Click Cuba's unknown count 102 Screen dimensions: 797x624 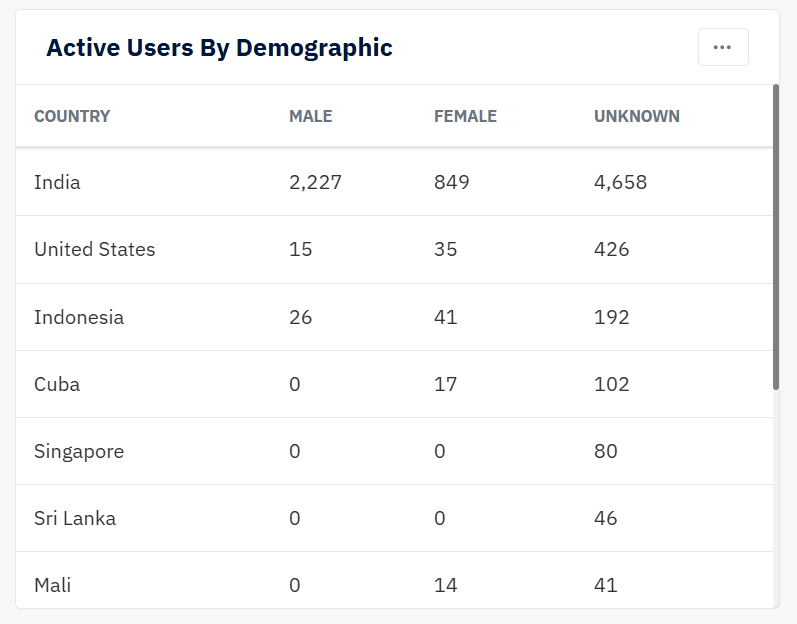[611, 384]
